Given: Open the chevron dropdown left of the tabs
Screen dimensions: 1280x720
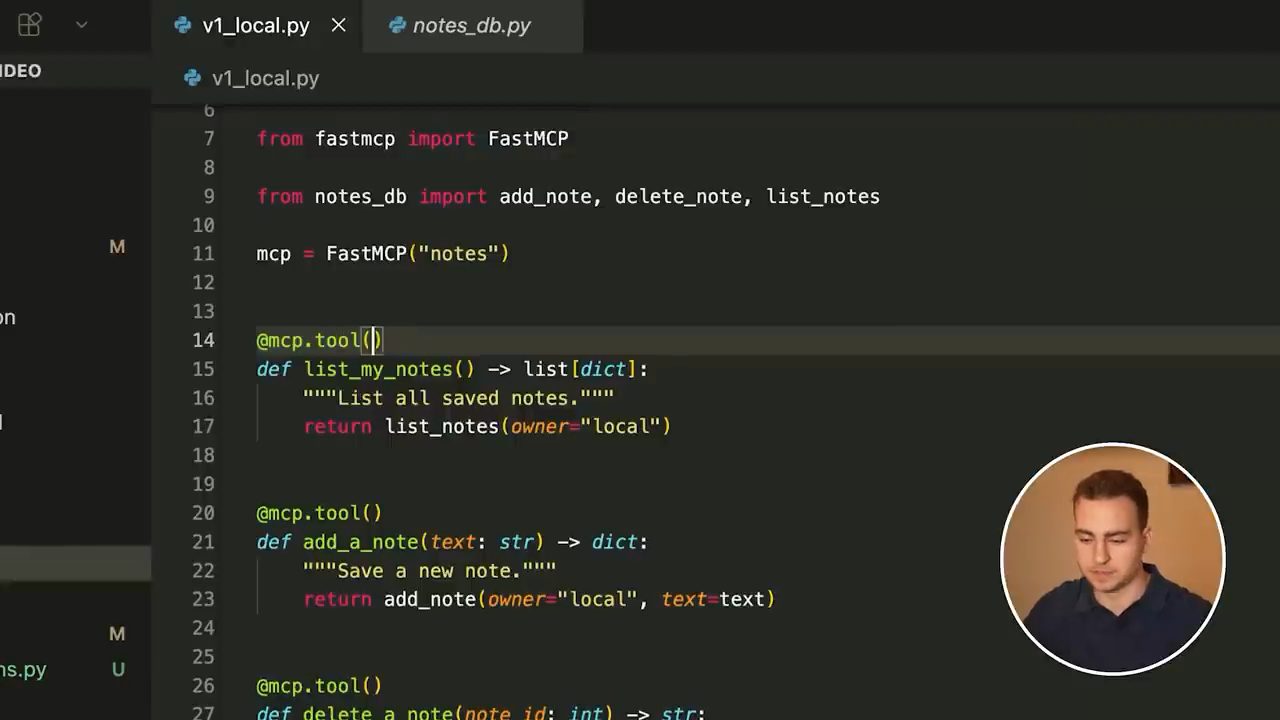Looking at the screenshot, I should [82, 25].
